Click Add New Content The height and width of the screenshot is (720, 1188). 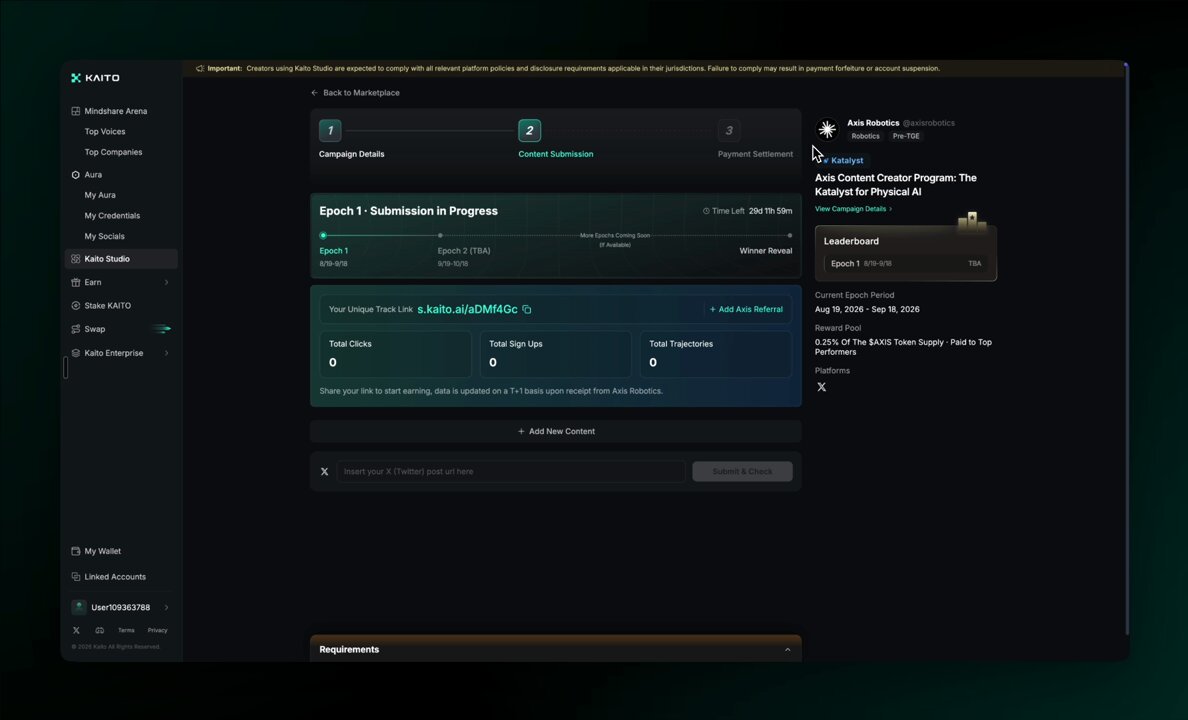[556, 431]
